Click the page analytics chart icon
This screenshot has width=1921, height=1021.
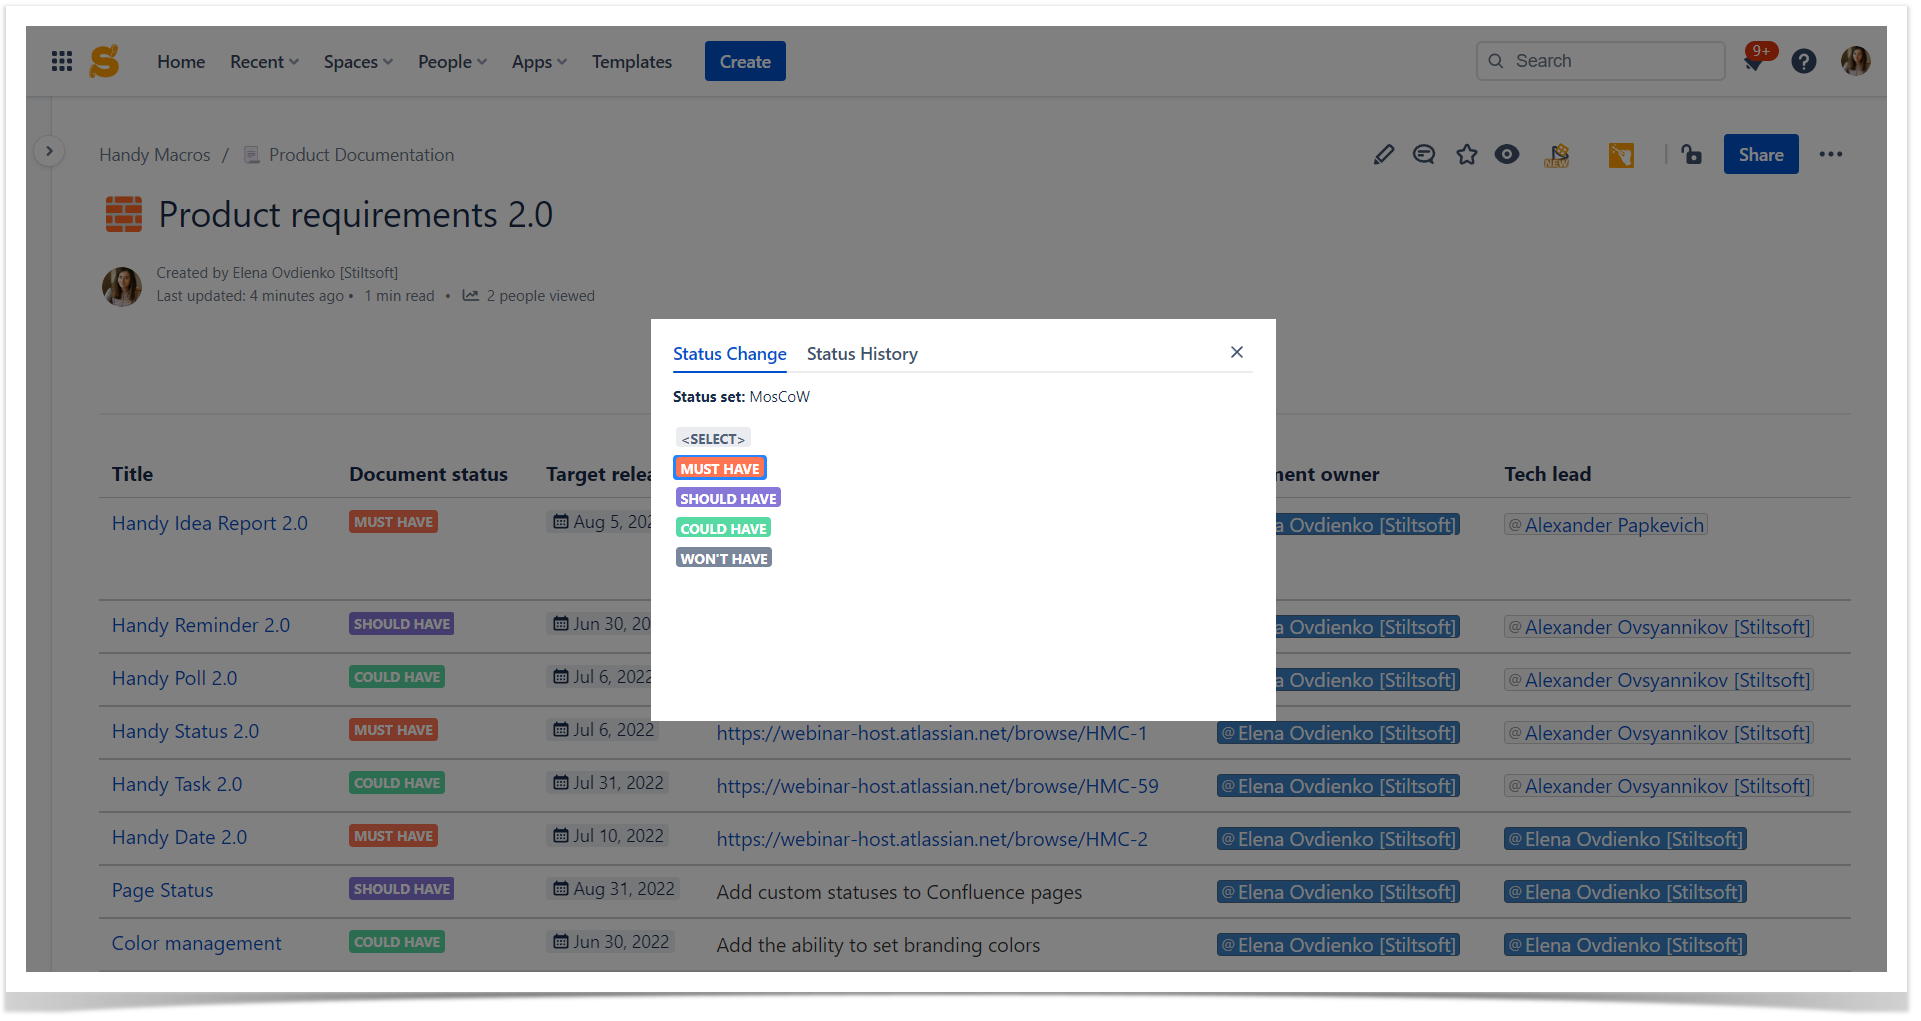pos(470,295)
